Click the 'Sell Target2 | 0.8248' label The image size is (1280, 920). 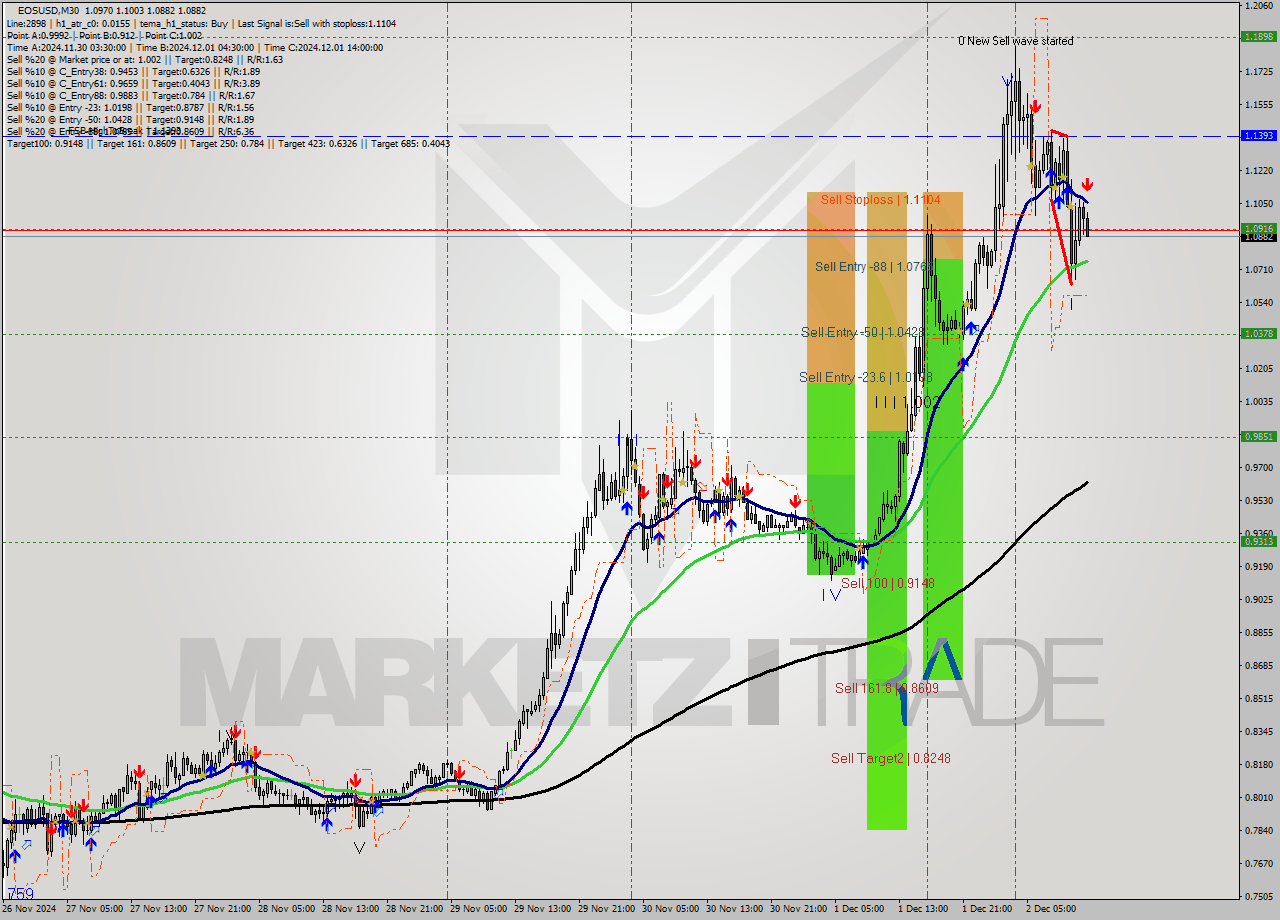click(x=890, y=758)
